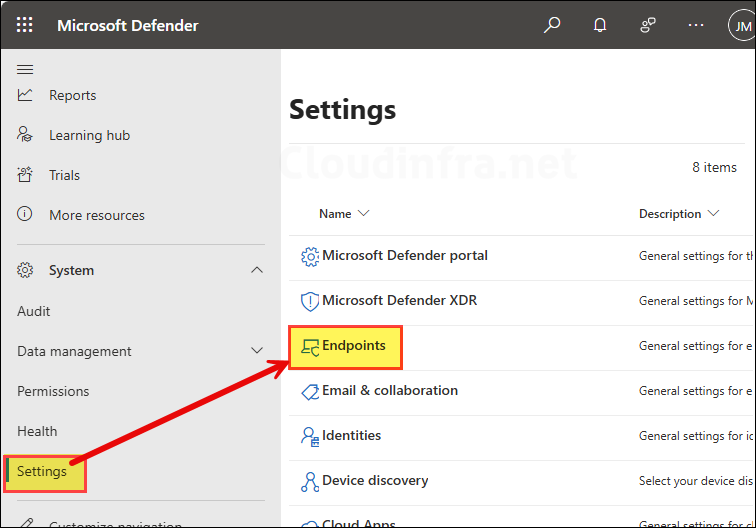Click the Microsoft Defender XDR shield icon
Viewport: 756px width, 528px height.
(x=310, y=302)
